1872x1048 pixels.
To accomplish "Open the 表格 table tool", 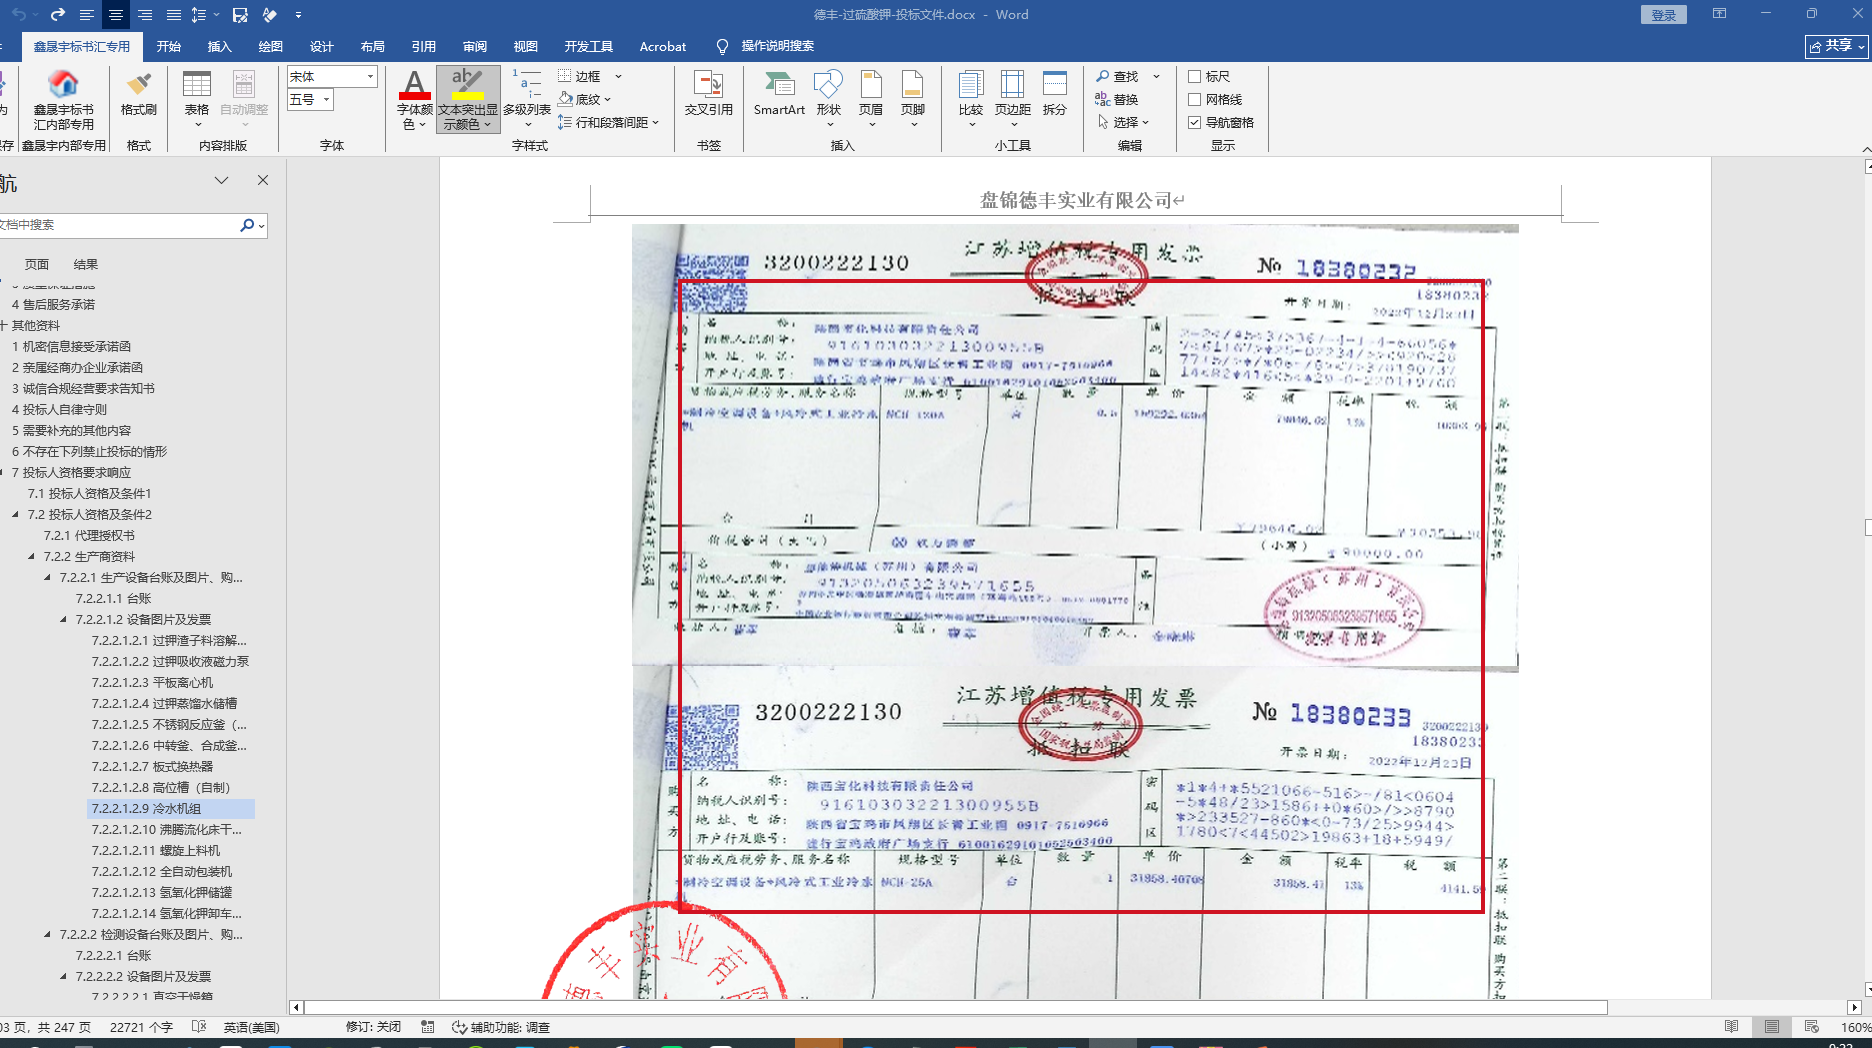I will coord(197,93).
